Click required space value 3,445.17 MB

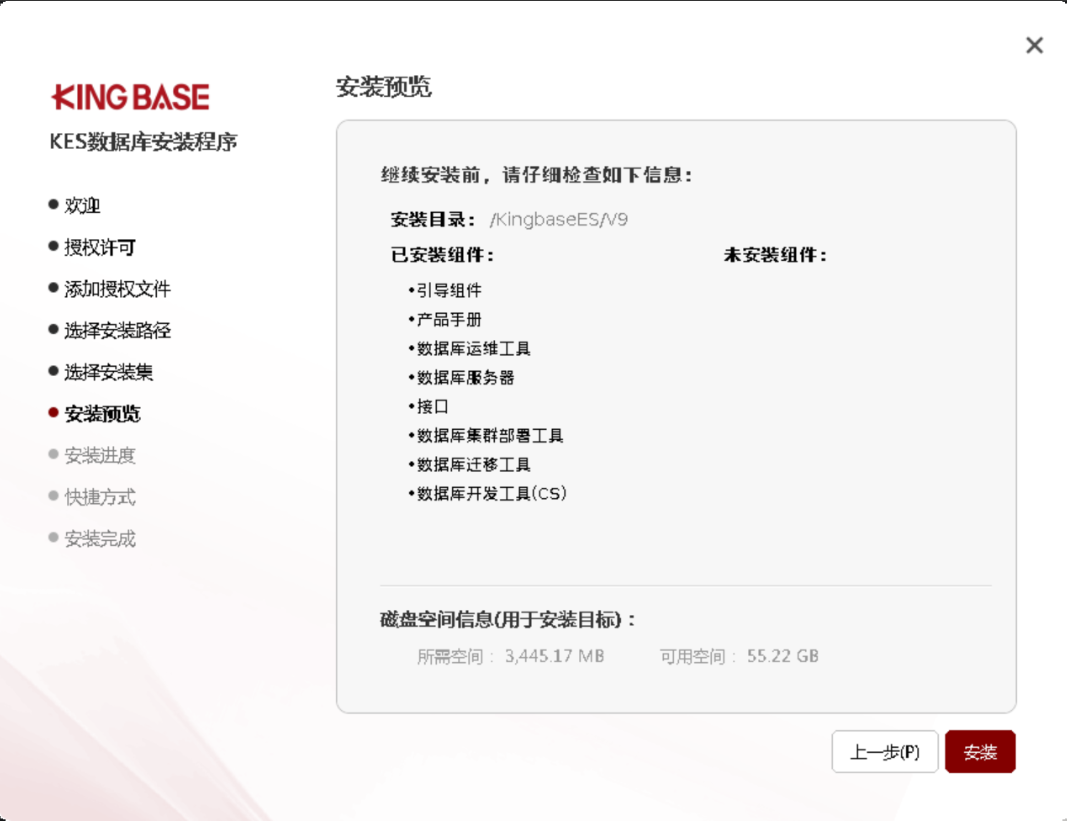pos(555,656)
